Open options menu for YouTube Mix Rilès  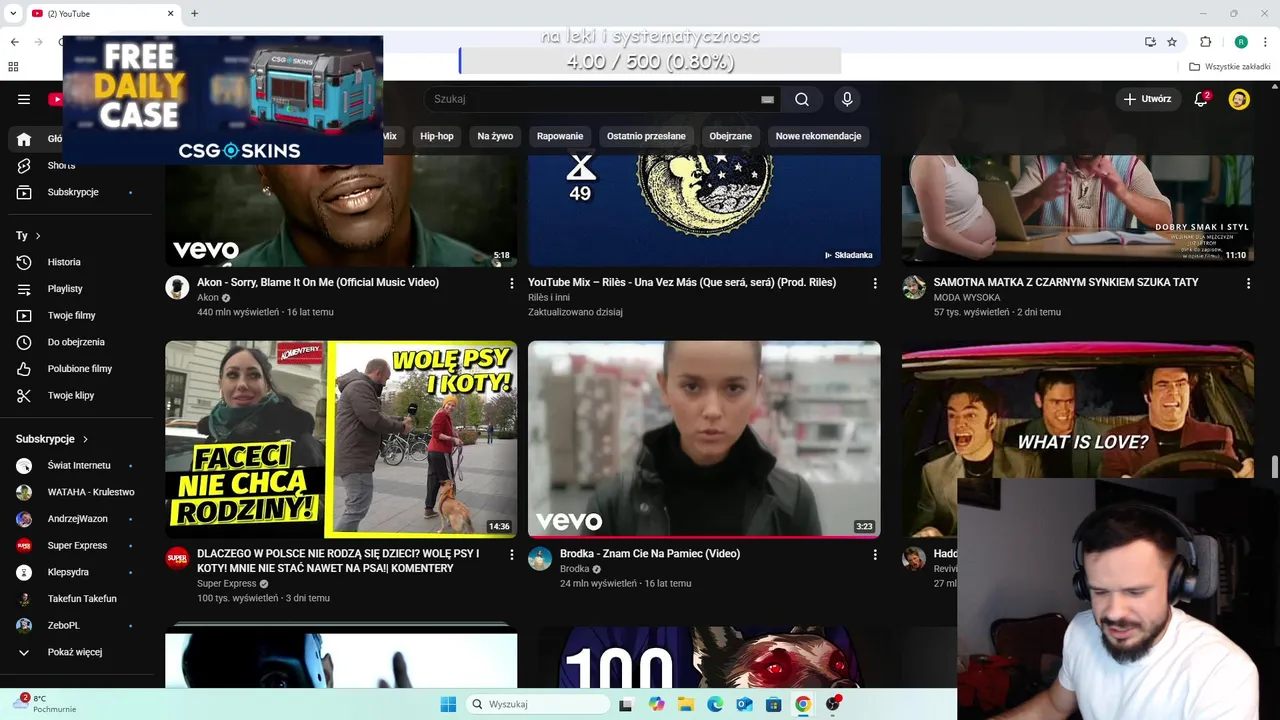[x=875, y=284]
